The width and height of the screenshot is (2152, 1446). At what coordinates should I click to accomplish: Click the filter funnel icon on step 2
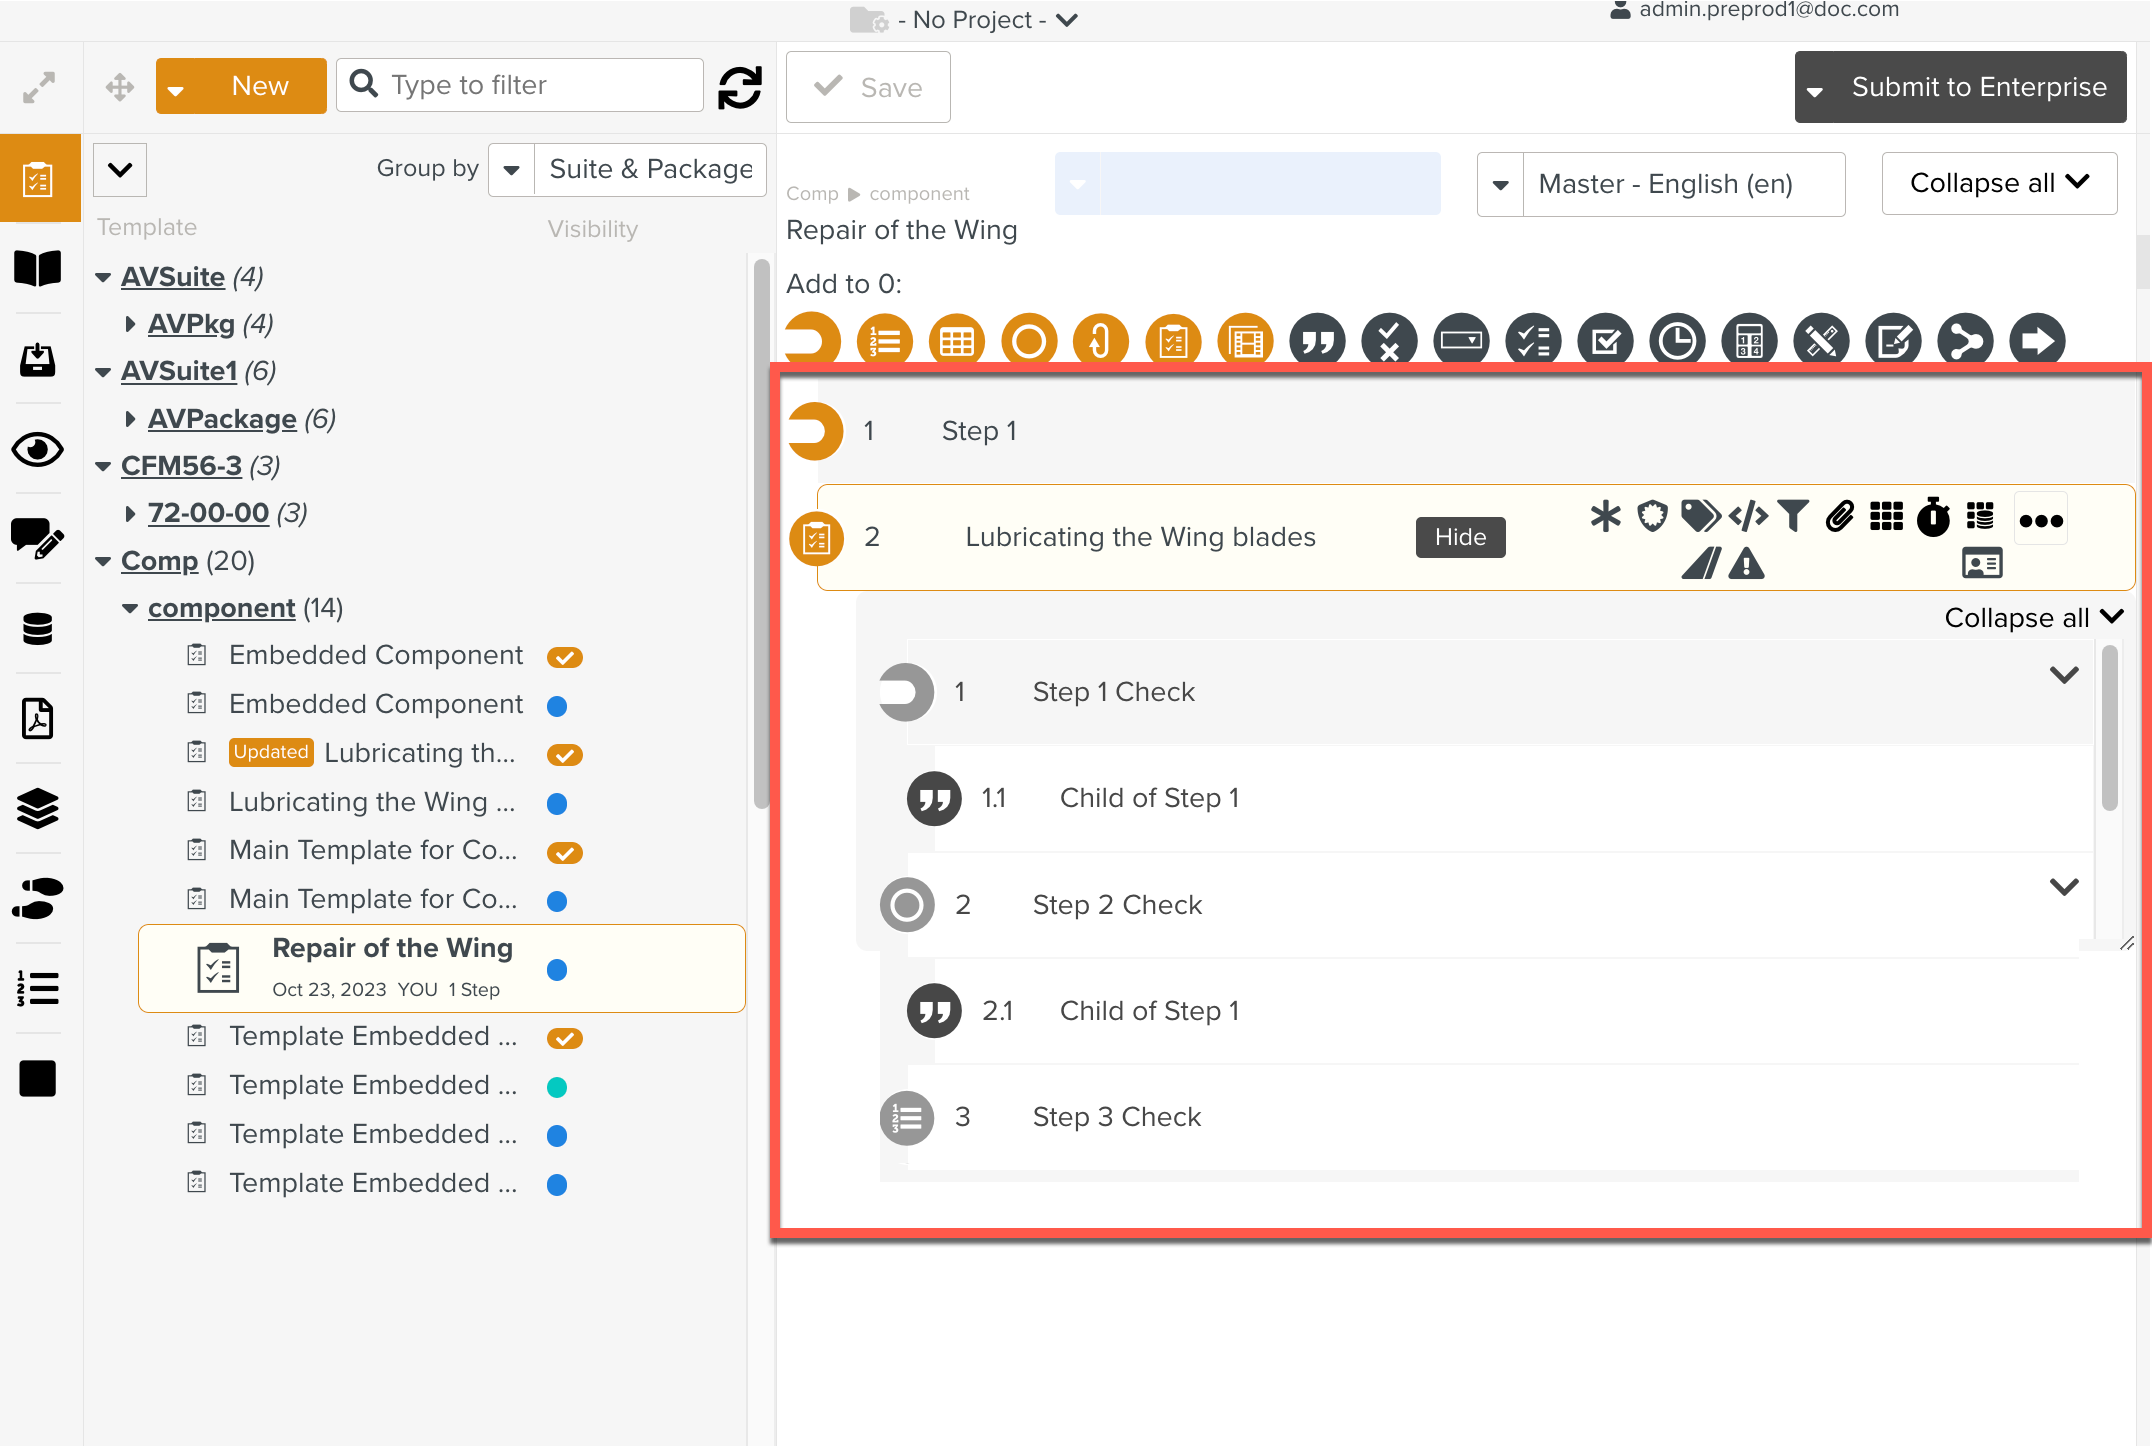coord(1793,516)
